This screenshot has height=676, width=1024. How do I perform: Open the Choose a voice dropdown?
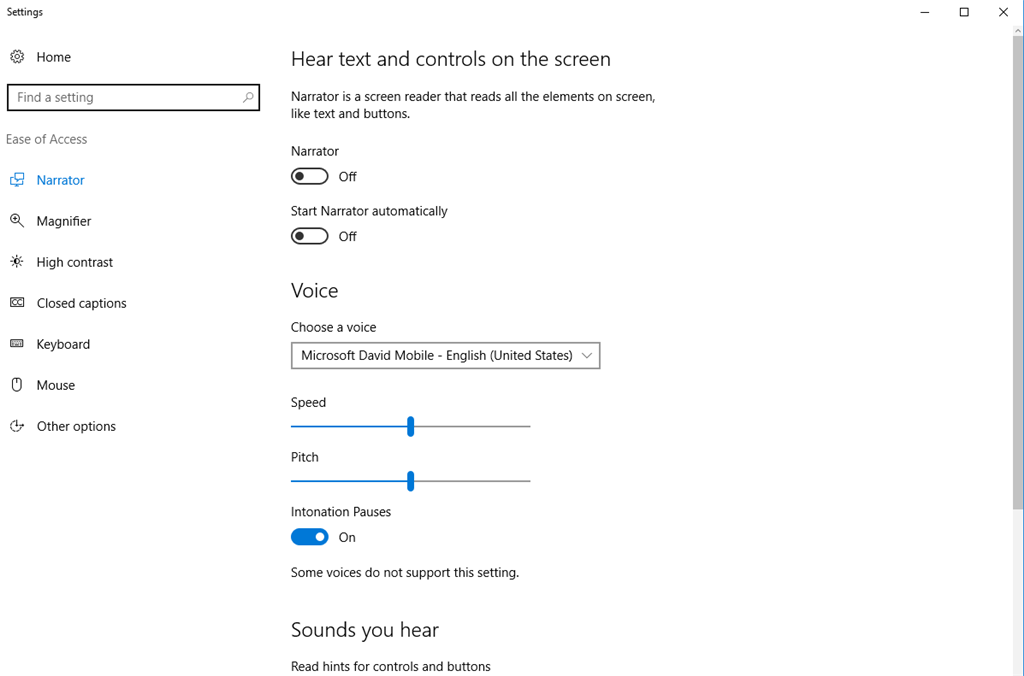coord(445,355)
